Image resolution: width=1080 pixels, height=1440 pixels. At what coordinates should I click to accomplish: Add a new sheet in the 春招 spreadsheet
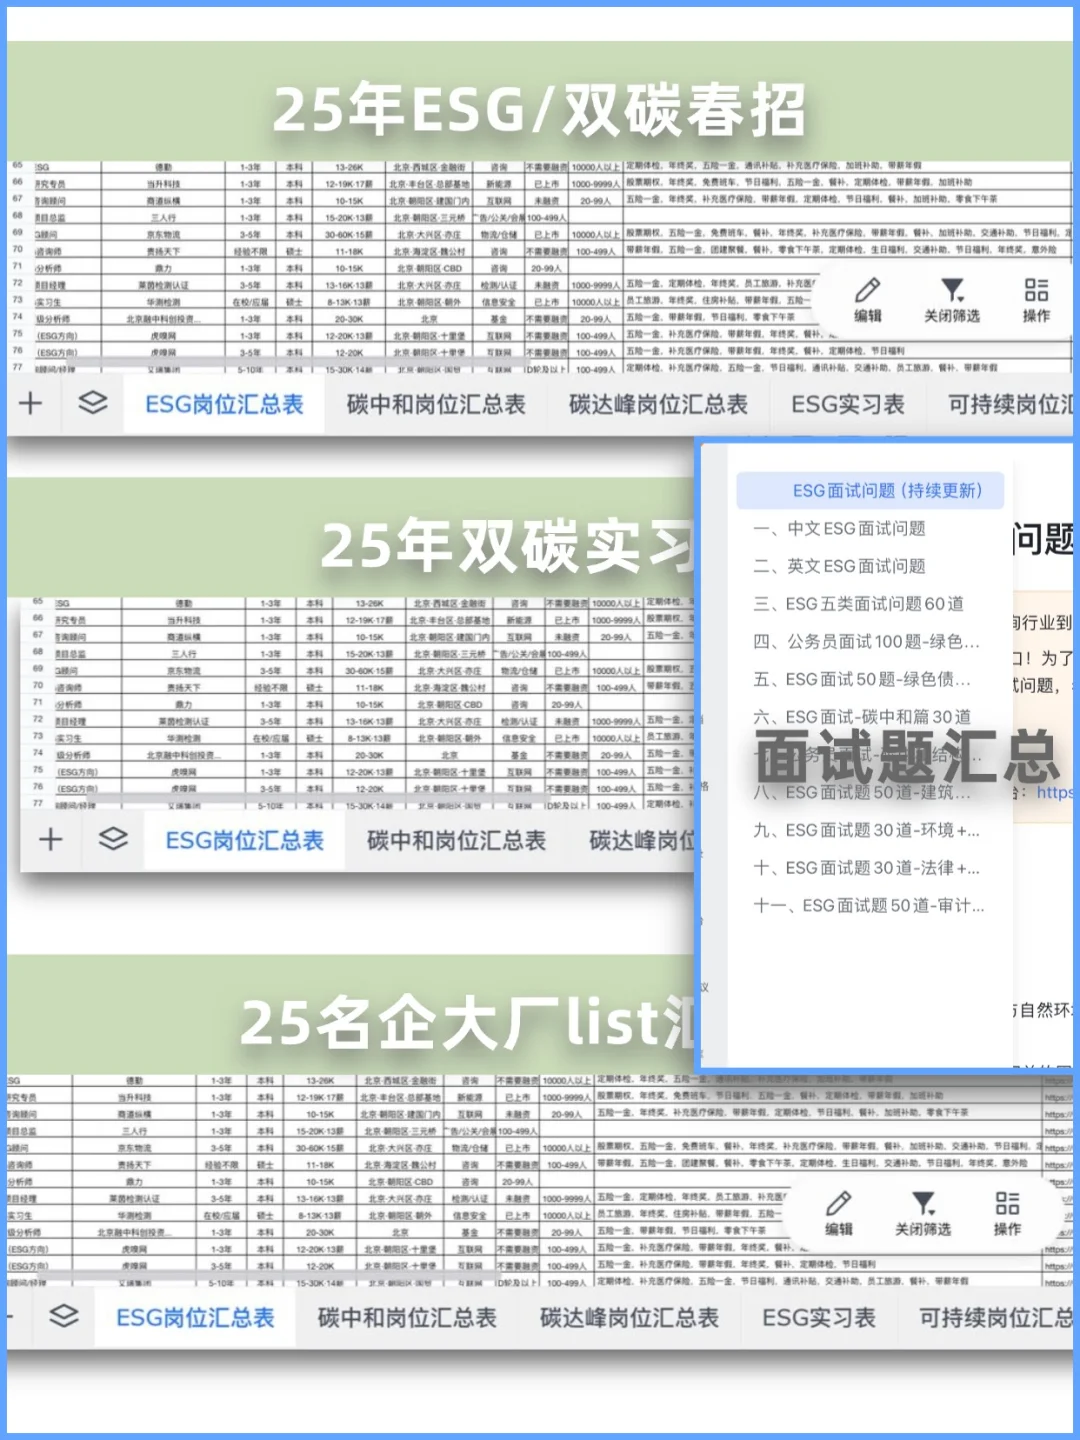coord(31,404)
